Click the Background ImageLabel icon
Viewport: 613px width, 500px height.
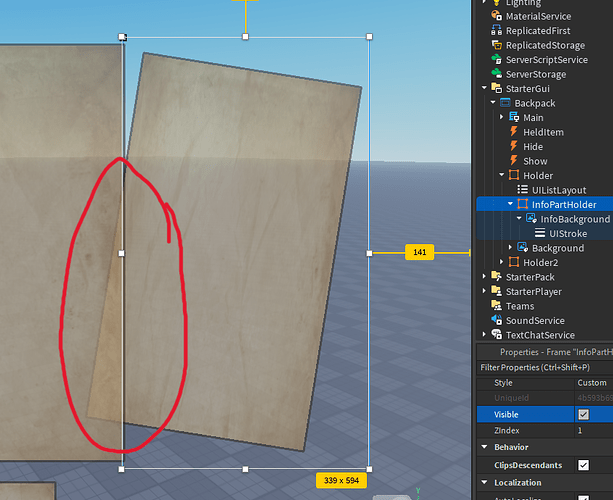tap(522, 247)
